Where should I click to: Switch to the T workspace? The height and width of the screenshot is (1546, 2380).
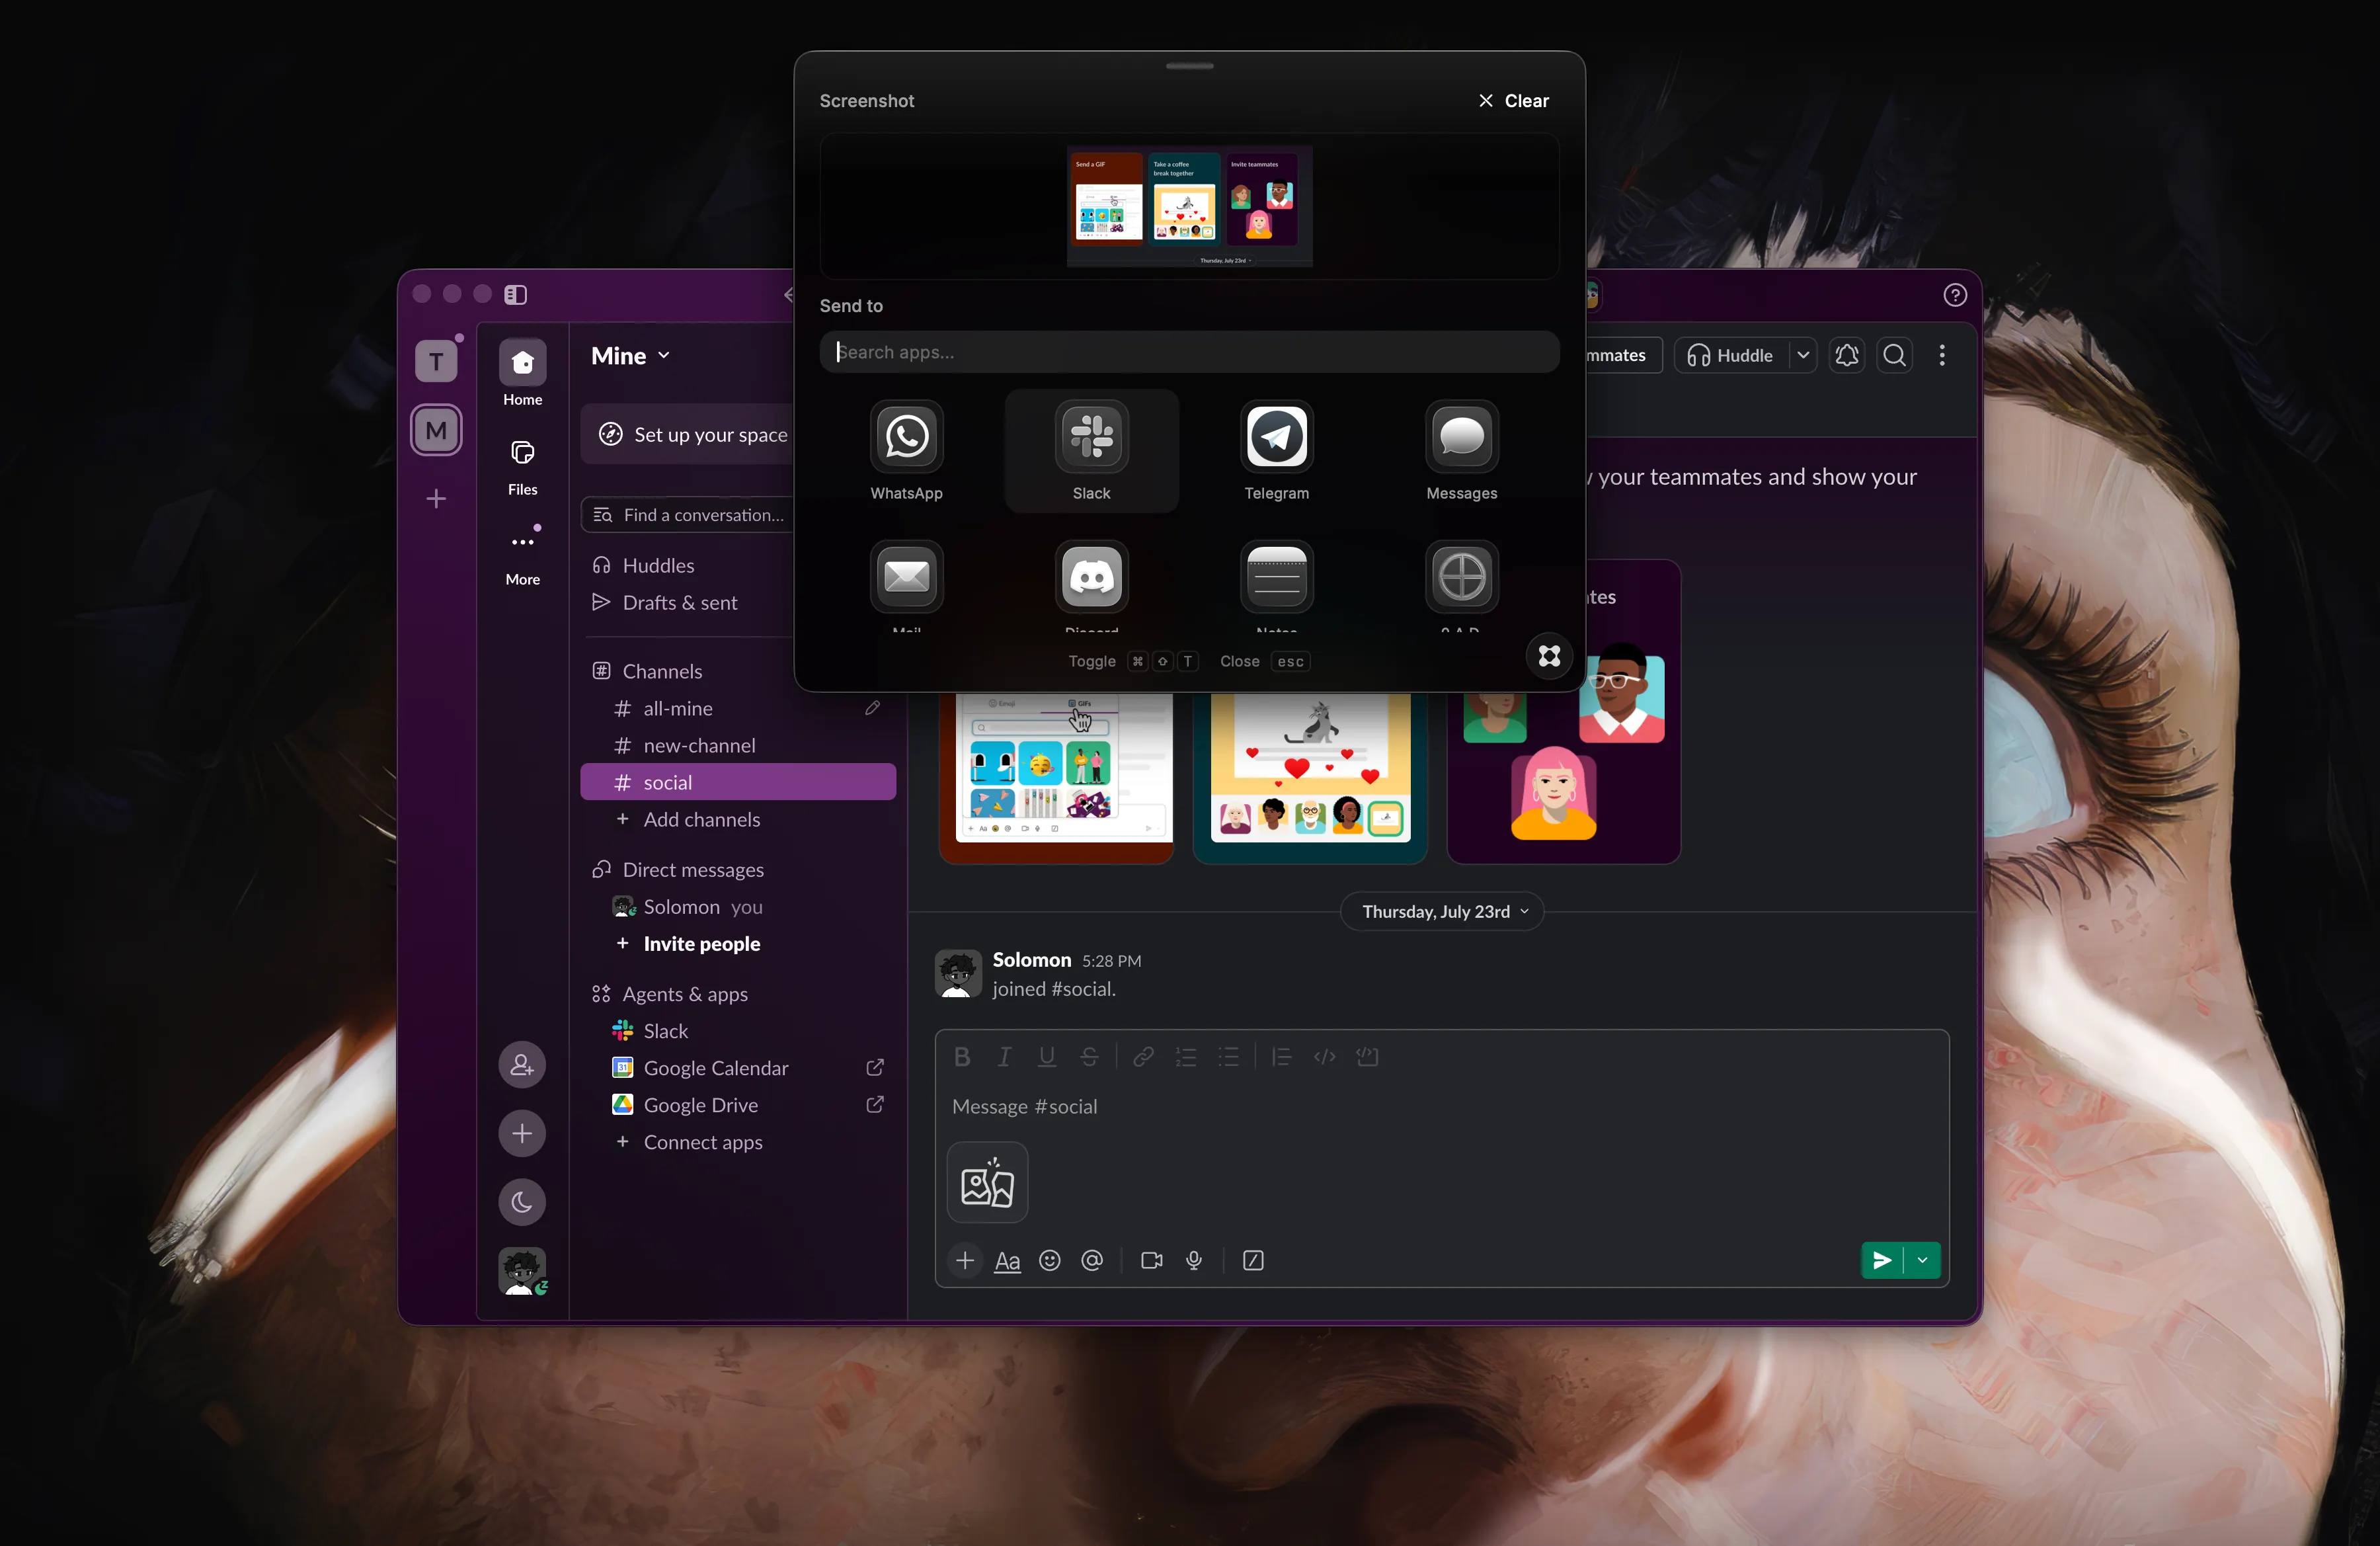pyautogui.click(x=436, y=361)
